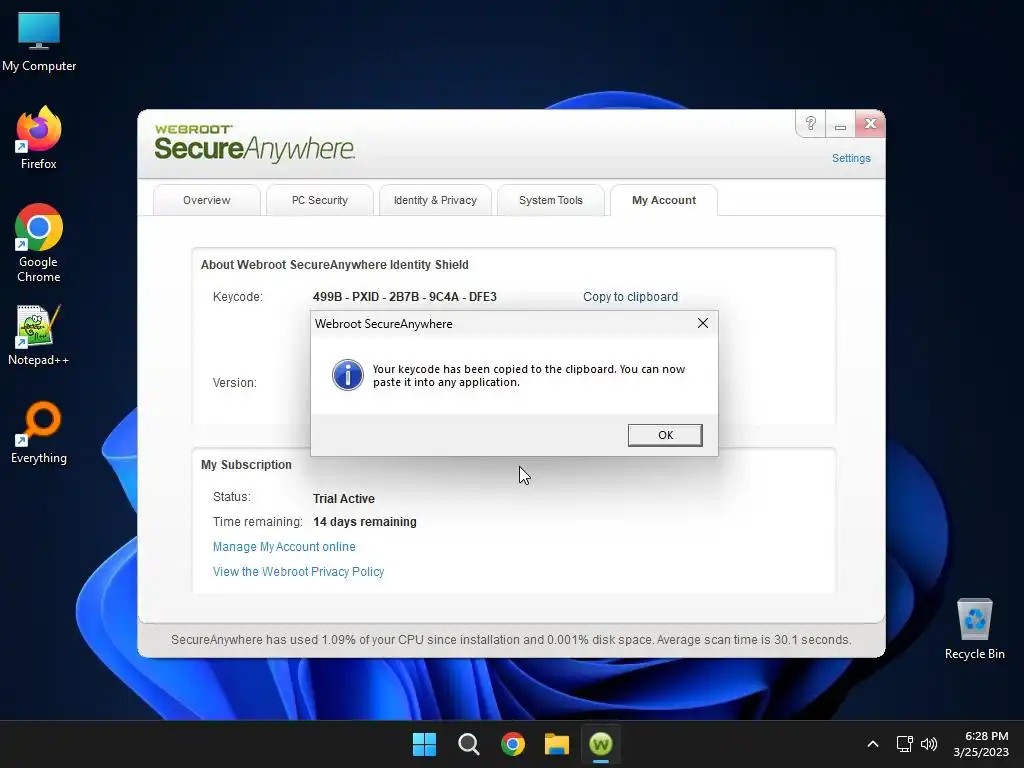Image resolution: width=1024 pixels, height=768 pixels.
Task: Close the SecureAnywhere main window
Action: tap(870, 123)
